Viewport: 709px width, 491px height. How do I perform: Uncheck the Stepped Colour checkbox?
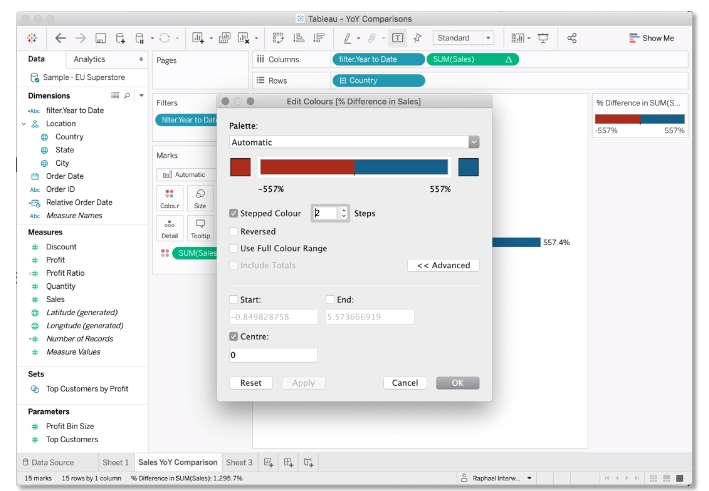(233, 213)
